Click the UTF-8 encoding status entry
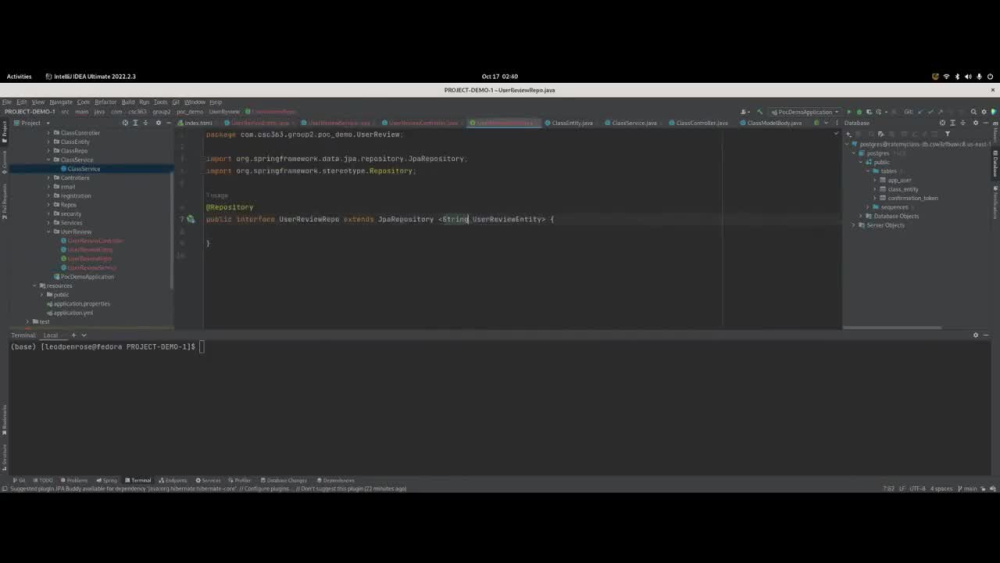 917,489
